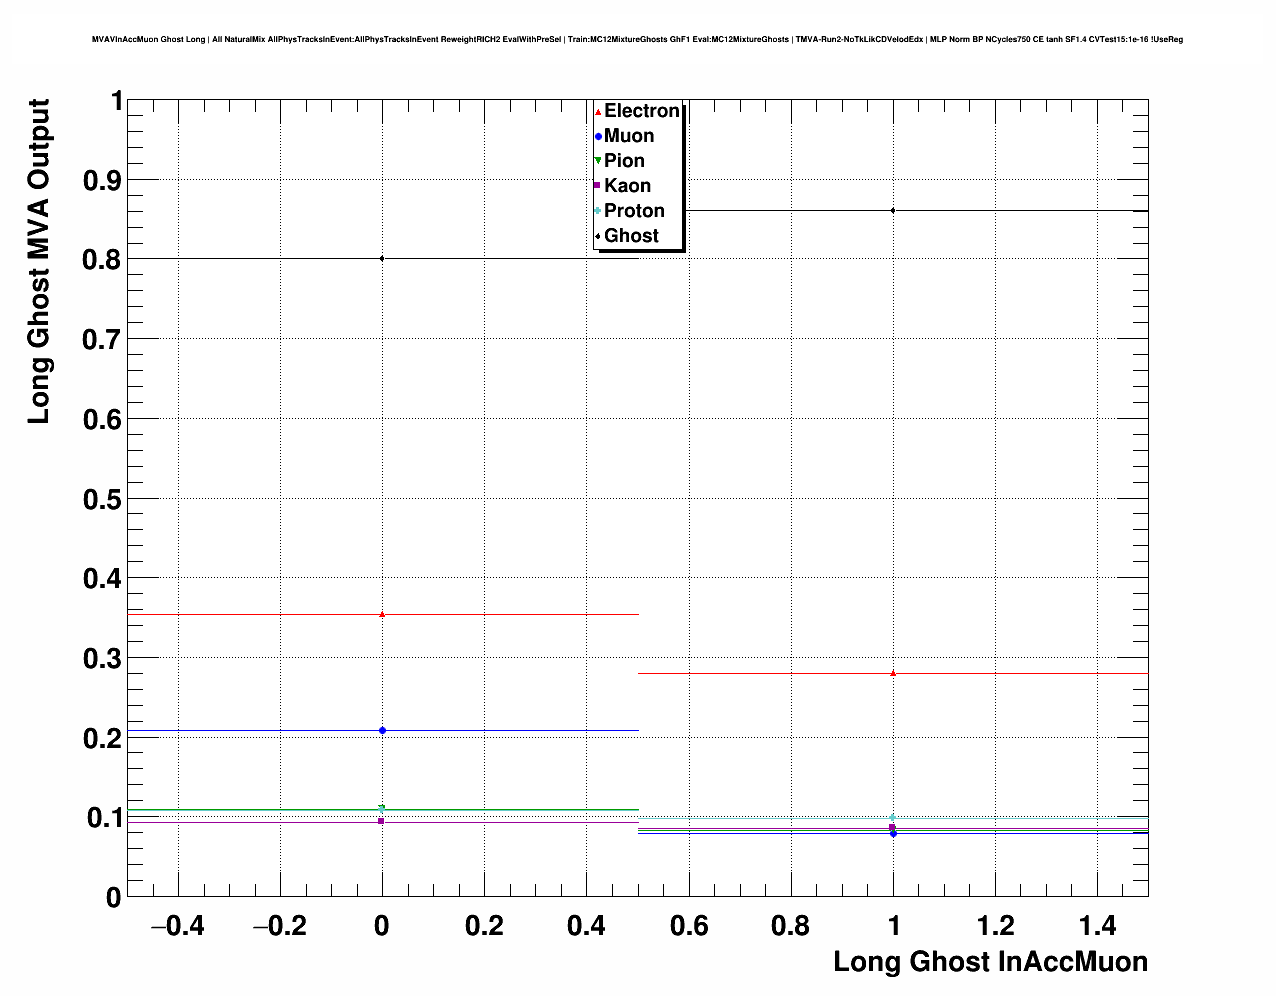Click the y-axis label 0.5
Screen dimensions: 1276x996
(x=101, y=499)
